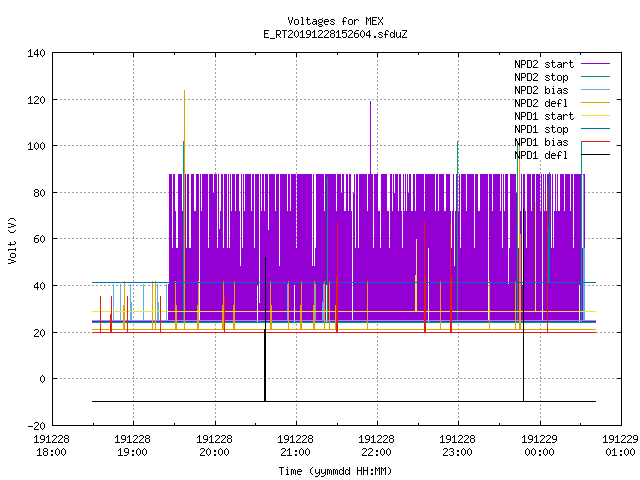Click the red NPD1 bias legend line

click(x=596, y=142)
